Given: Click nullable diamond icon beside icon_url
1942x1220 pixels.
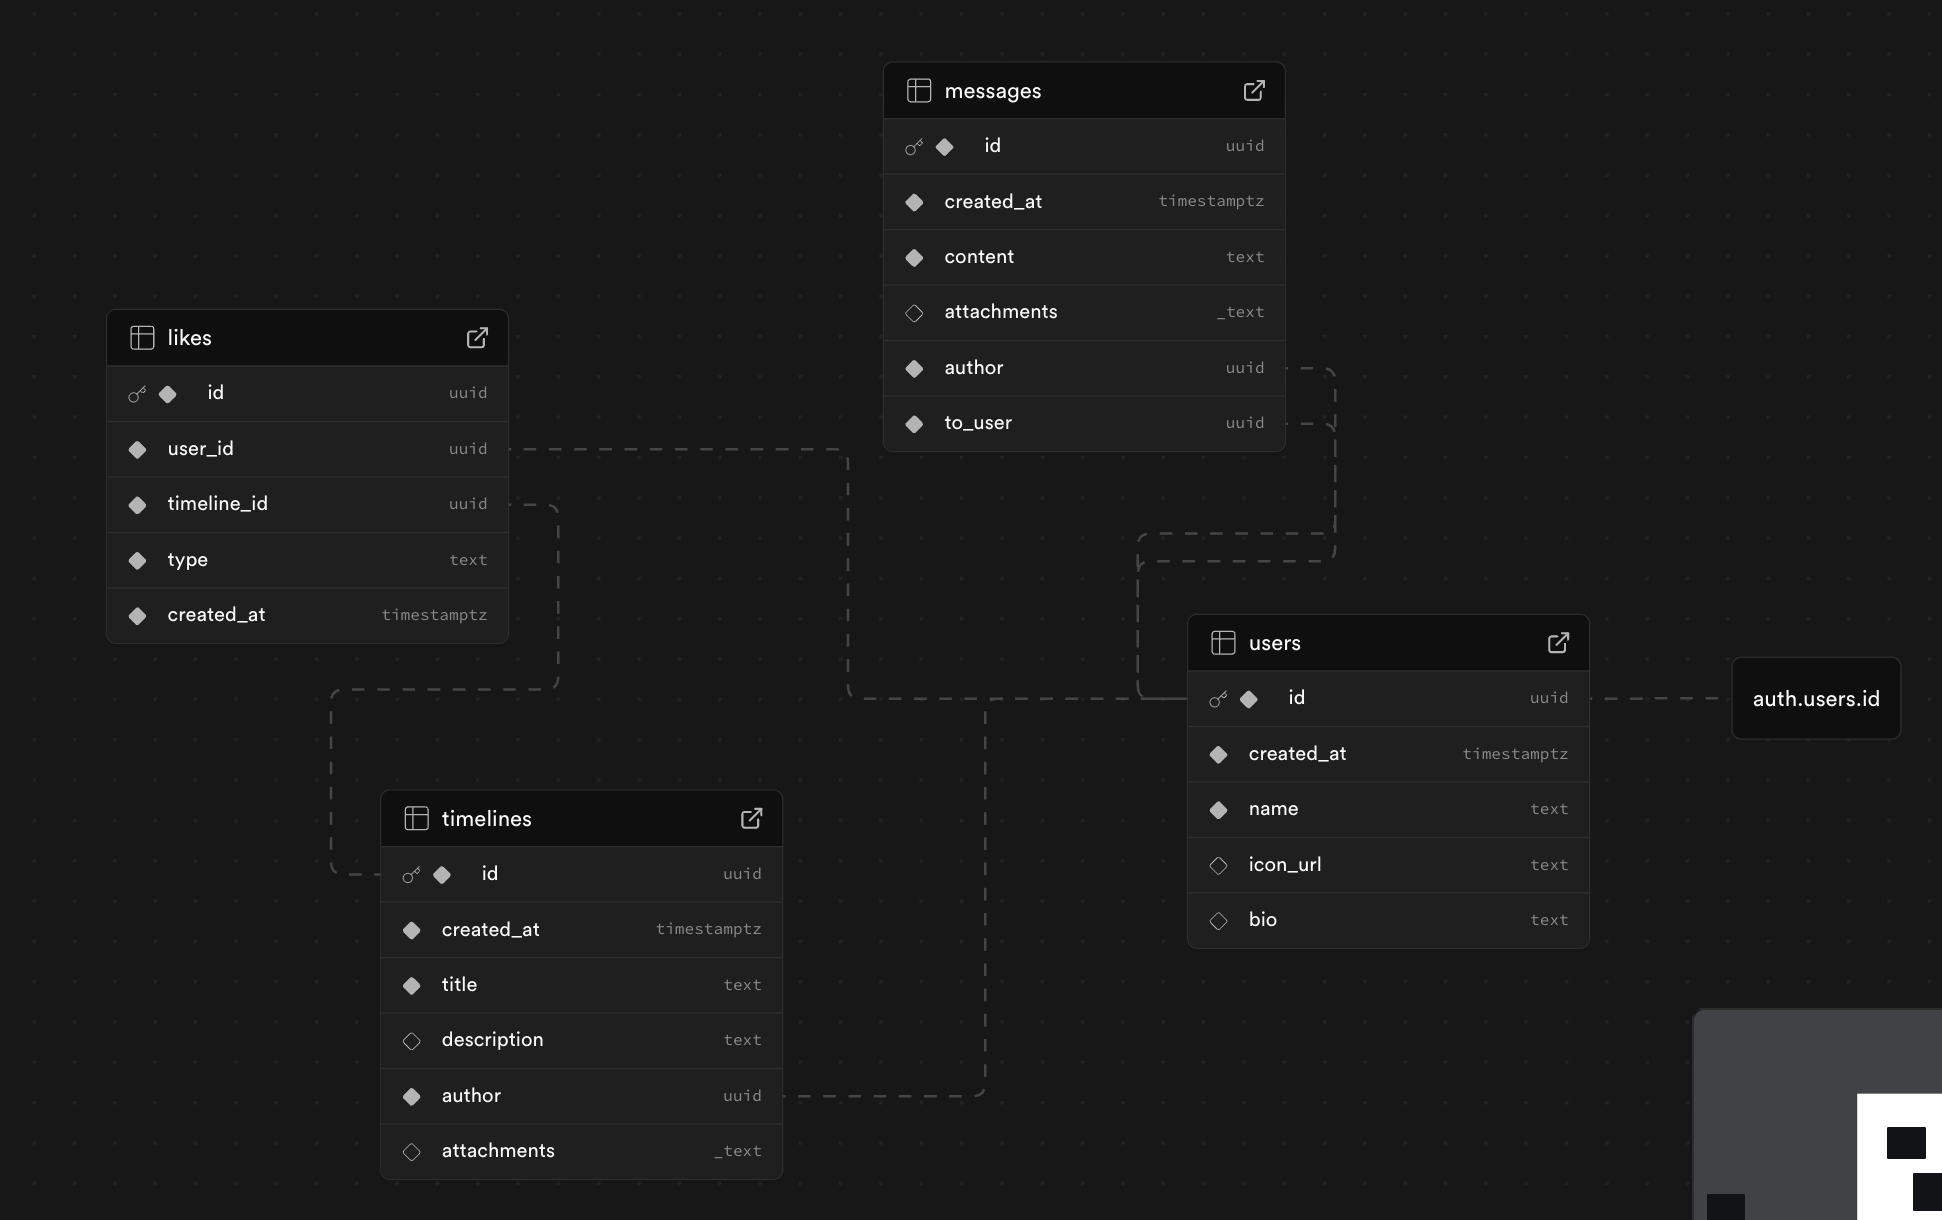Looking at the screenshot, I should [x=1218, y=866].
